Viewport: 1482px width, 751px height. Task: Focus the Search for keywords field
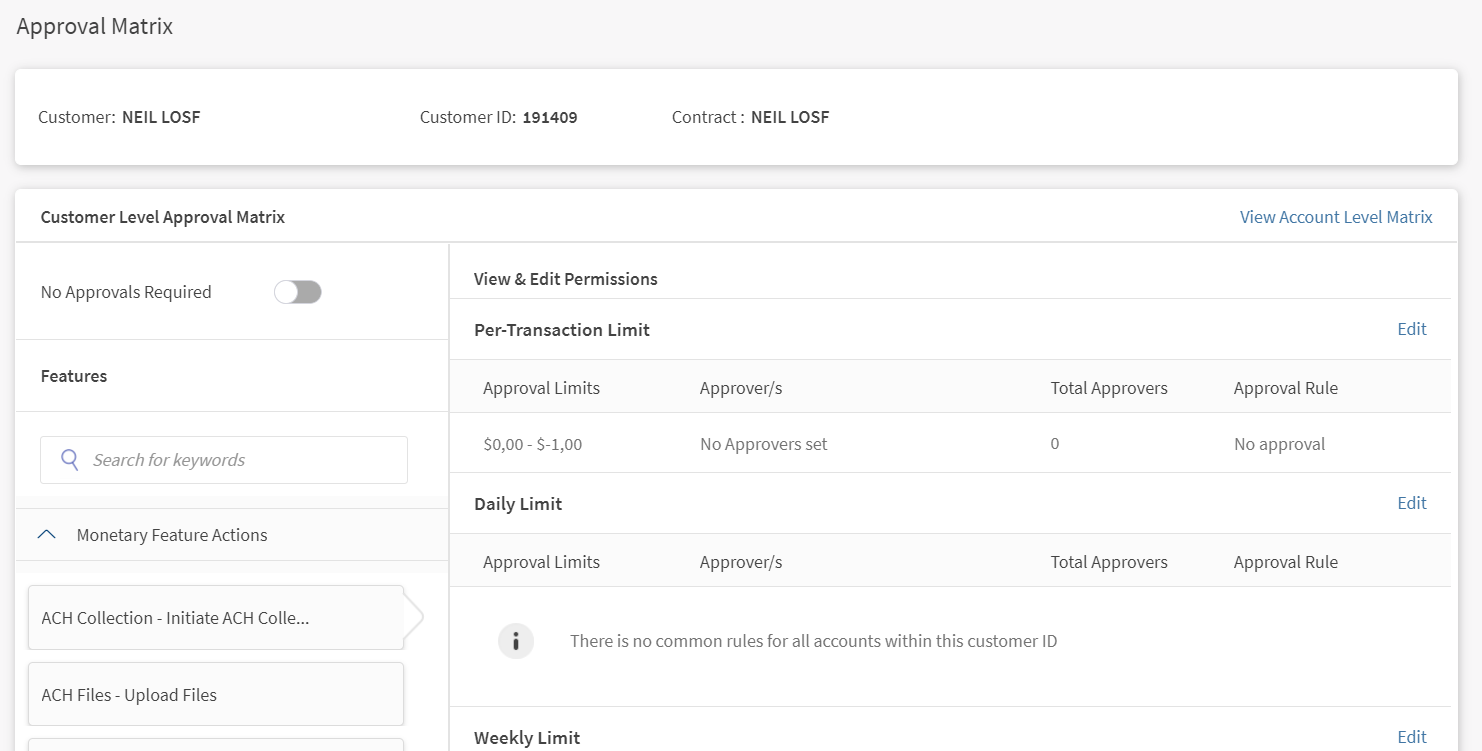click(x=224, y=460)
